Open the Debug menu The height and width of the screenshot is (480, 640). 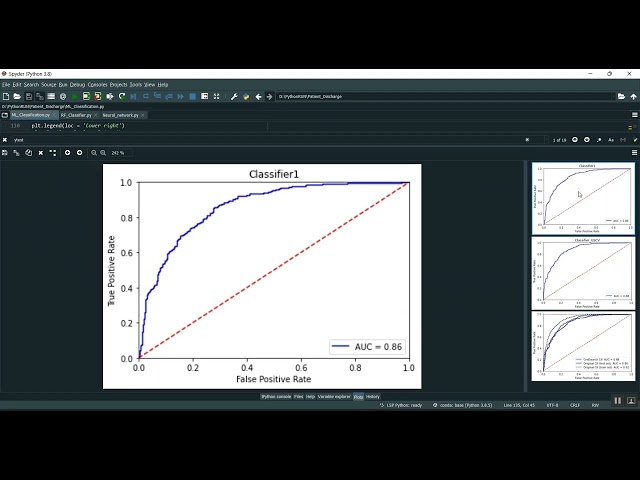(x=77, y=84)
